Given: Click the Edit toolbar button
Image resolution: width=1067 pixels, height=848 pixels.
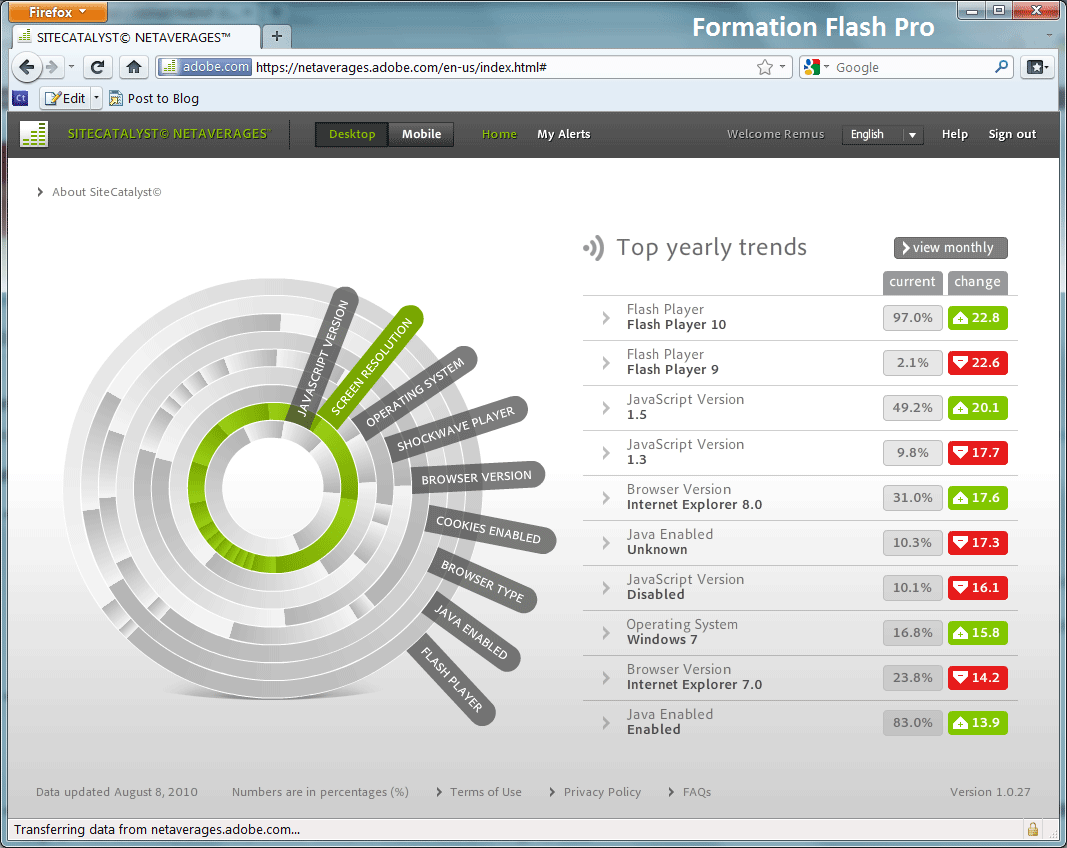Looking at the screenshot, I should click(x=65, y=99).
